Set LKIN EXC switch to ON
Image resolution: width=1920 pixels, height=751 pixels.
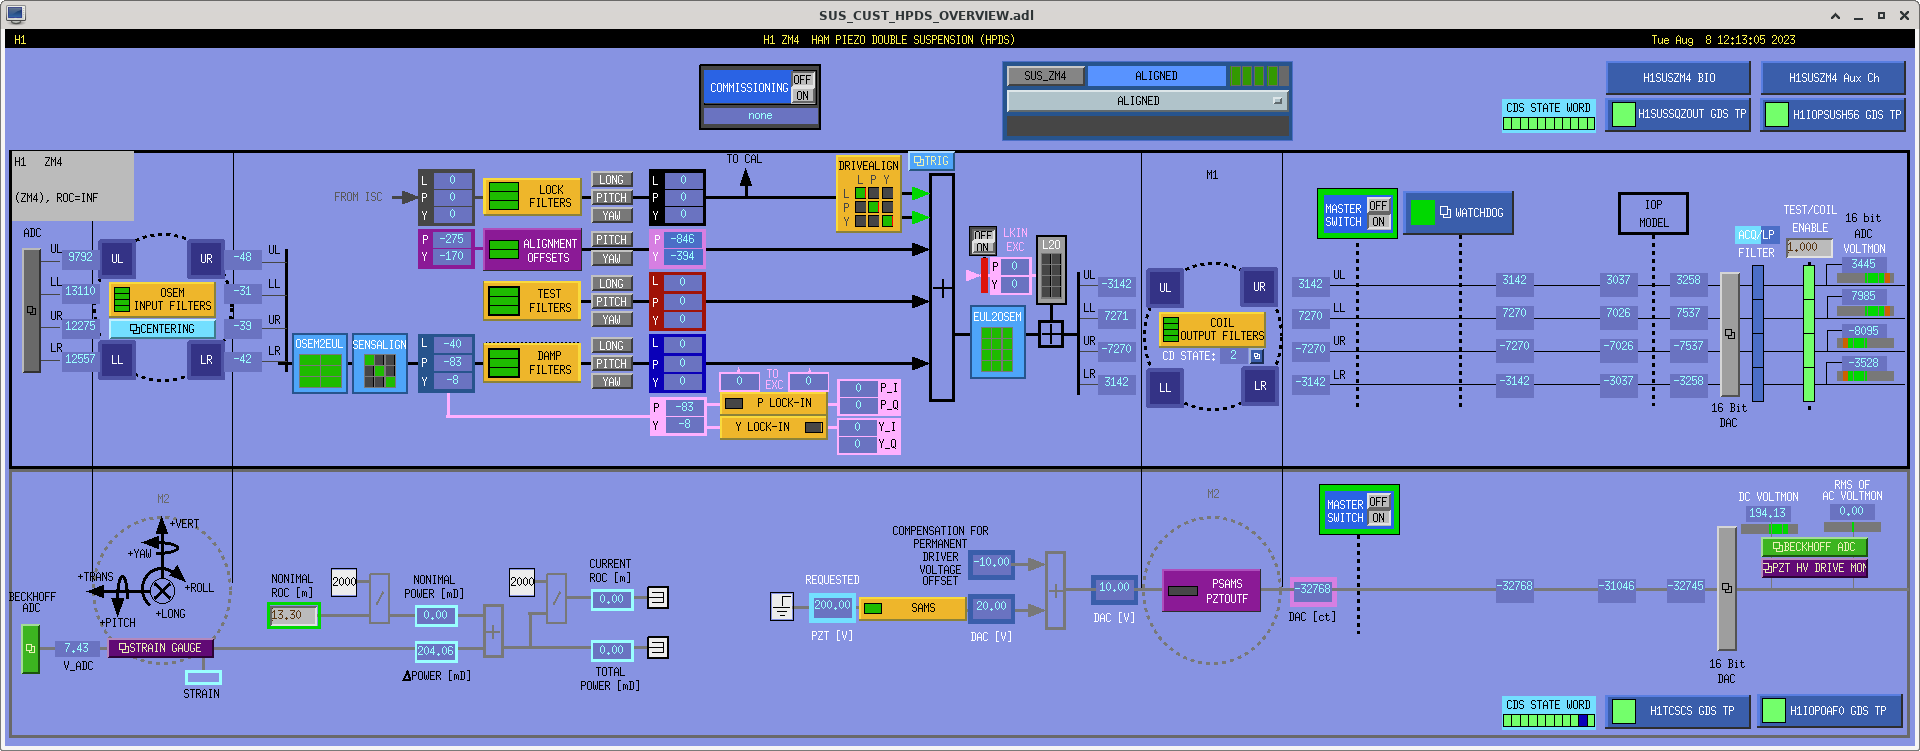coord(982,248)
